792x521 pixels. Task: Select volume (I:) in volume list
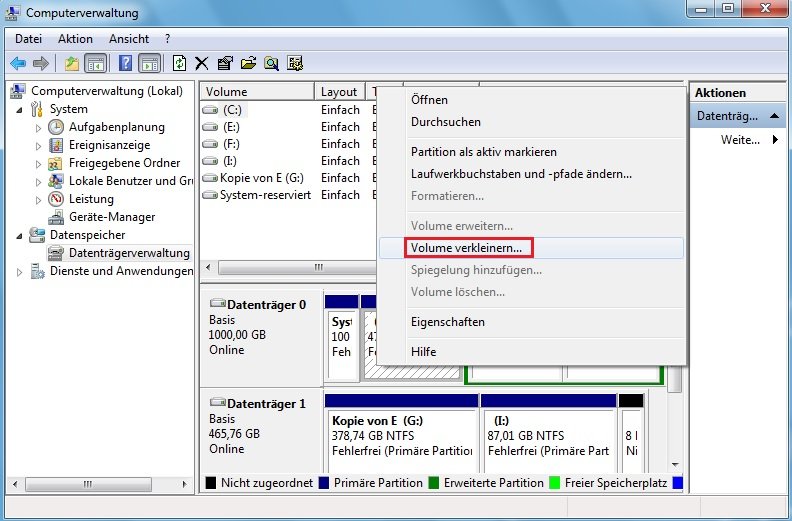[x=230, y=161]
